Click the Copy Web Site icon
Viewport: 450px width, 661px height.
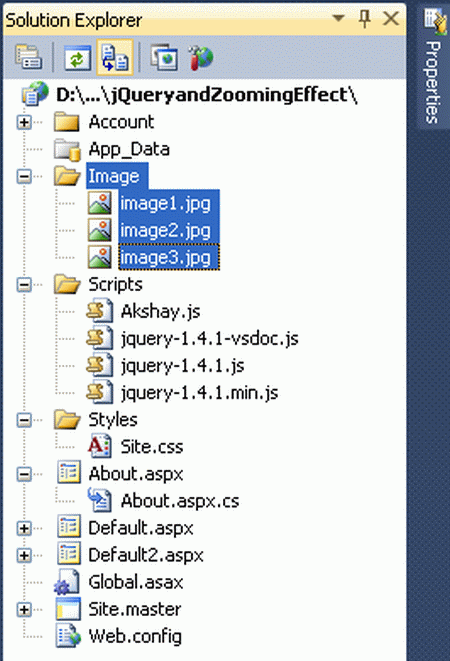point(164,57)
